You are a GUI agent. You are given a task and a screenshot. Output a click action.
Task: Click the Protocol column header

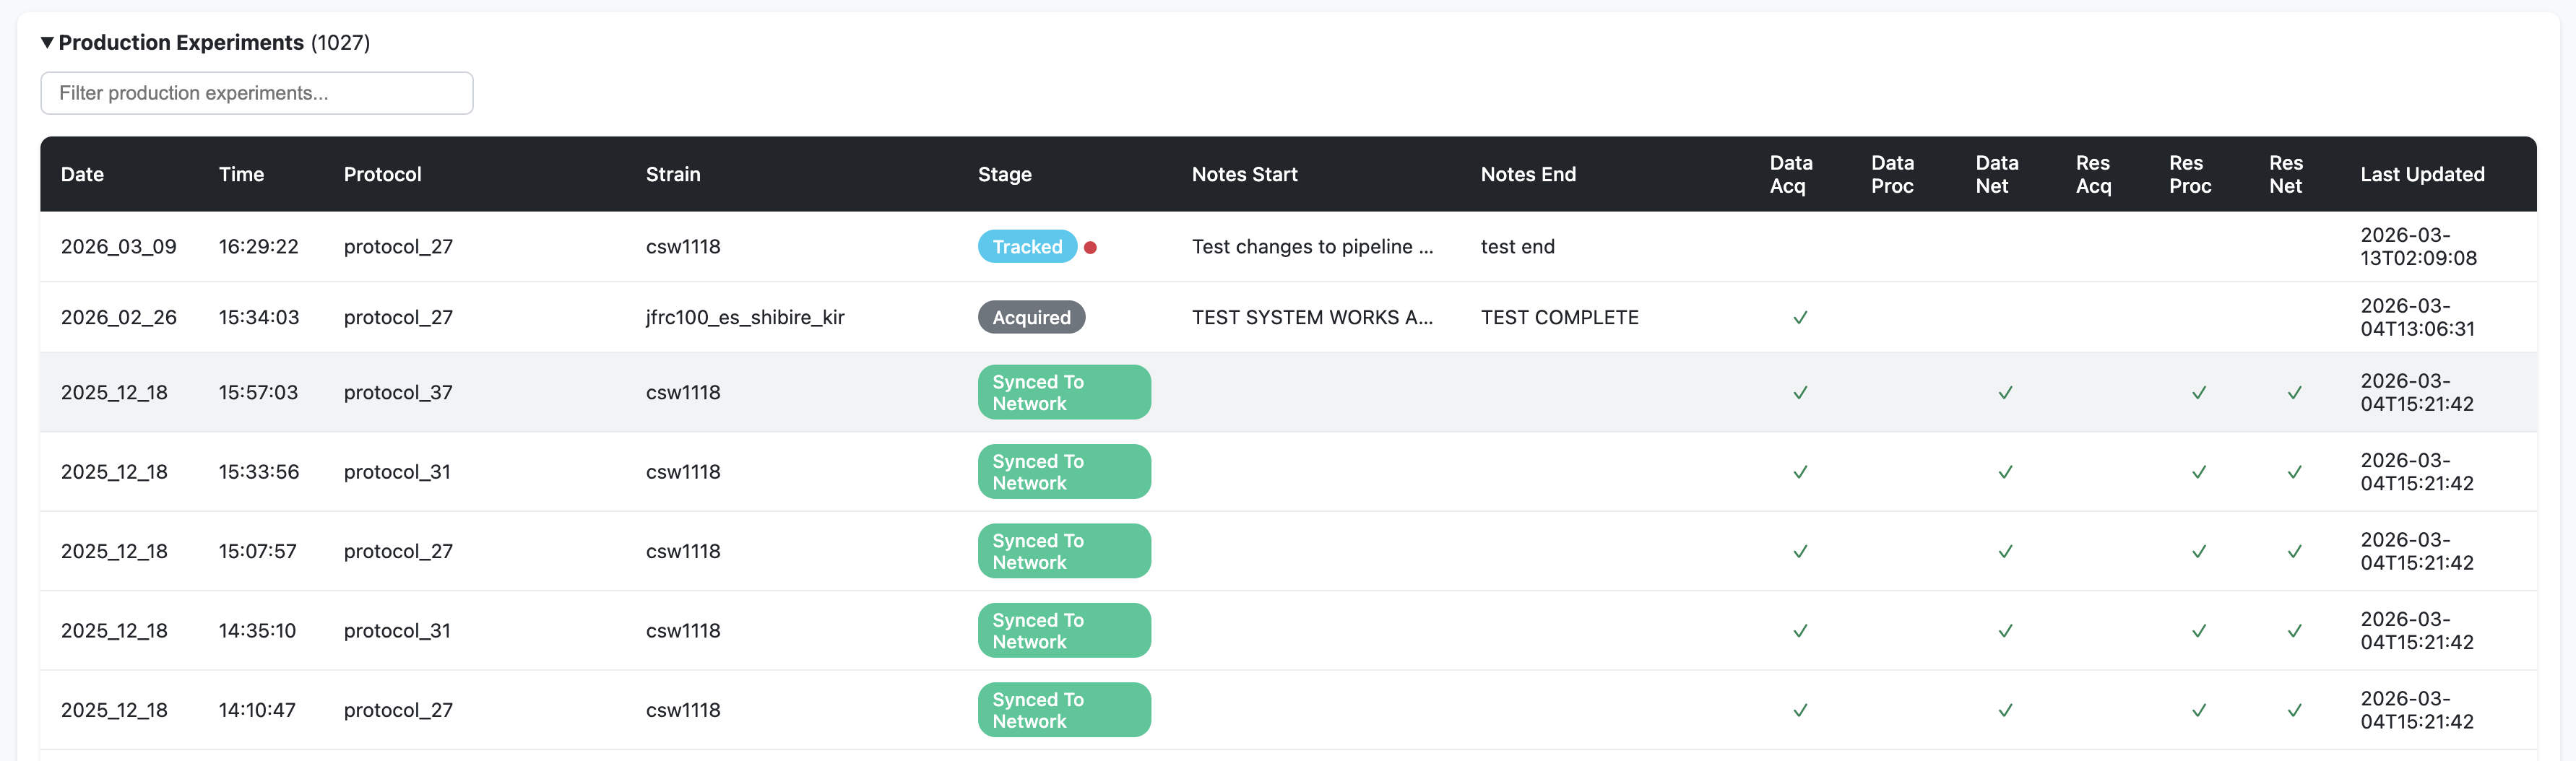pos(382,174)
